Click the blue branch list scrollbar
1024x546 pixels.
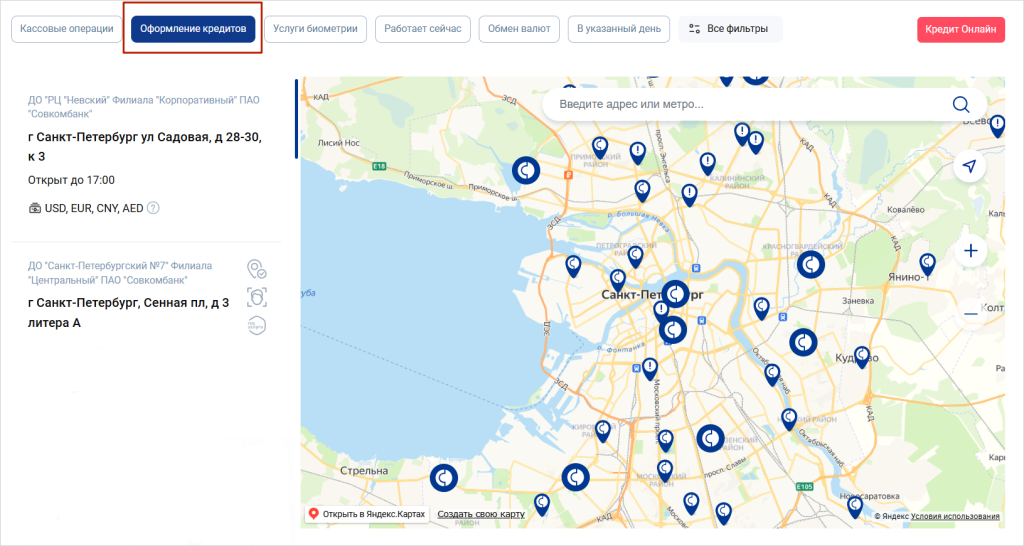[296, 119]
